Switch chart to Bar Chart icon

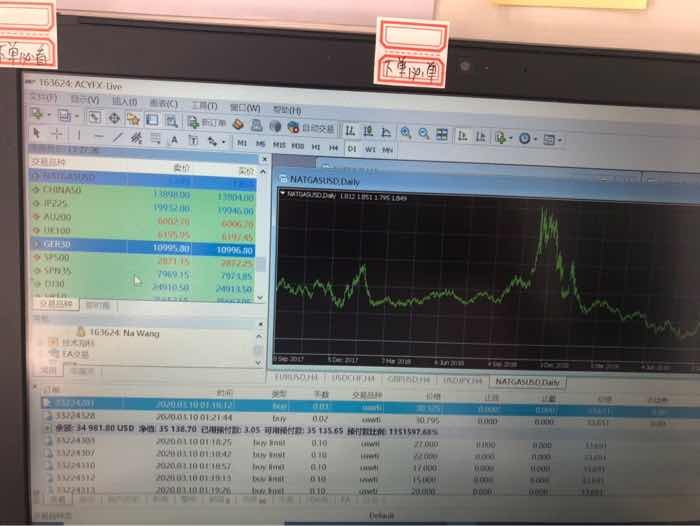[x=350, y=130]
